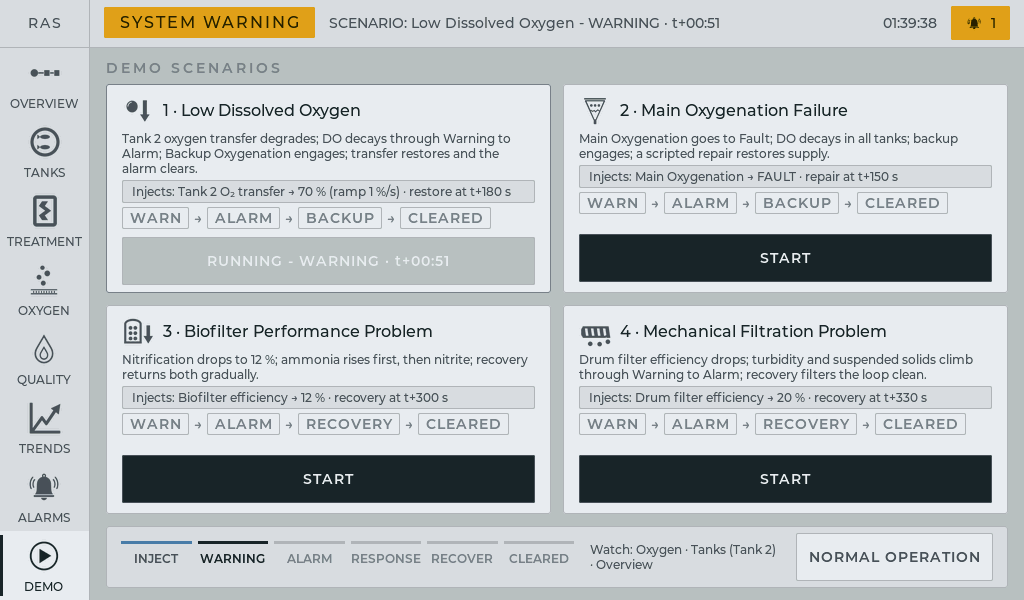Screen dimensions: 1024x600
Task: Open the Treatment section icon
Action: pyautogui.click(x=44, y=211)
